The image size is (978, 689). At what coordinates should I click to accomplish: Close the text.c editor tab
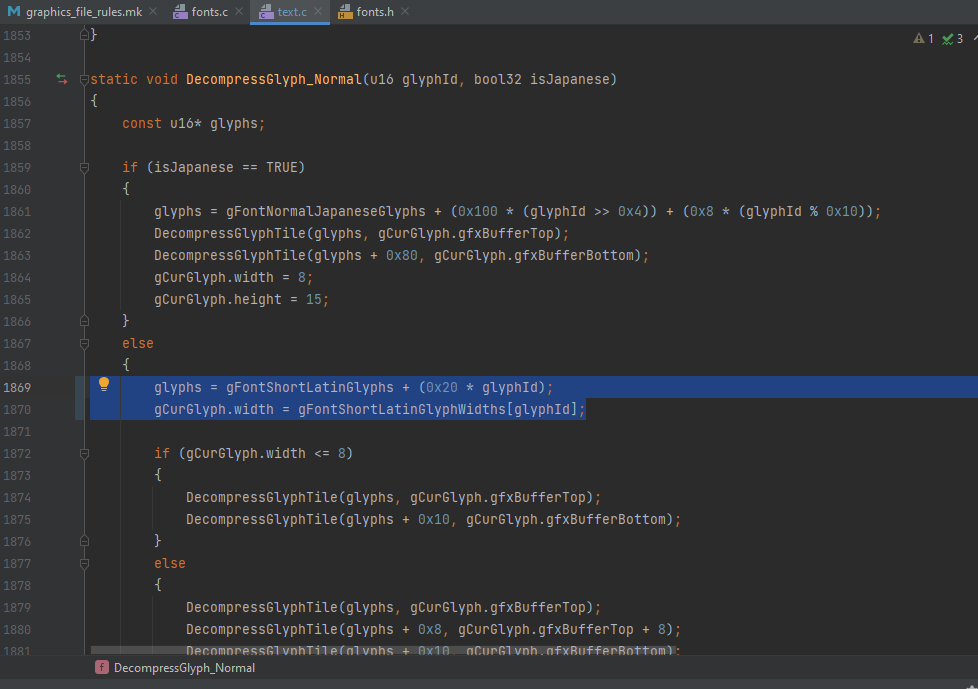tap(319, 12)
